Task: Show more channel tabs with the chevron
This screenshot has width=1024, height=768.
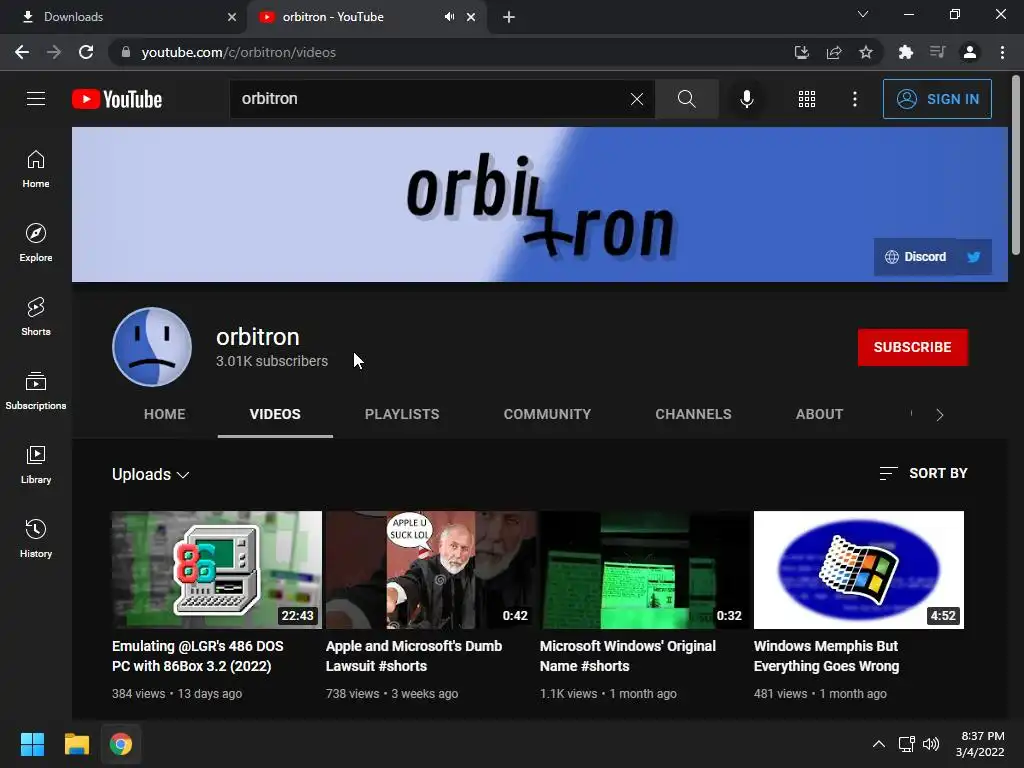Action: point(940,415)
